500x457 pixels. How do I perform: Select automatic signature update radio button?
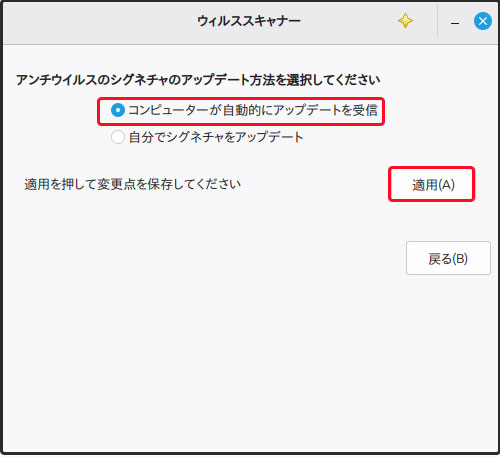point(118,110)
